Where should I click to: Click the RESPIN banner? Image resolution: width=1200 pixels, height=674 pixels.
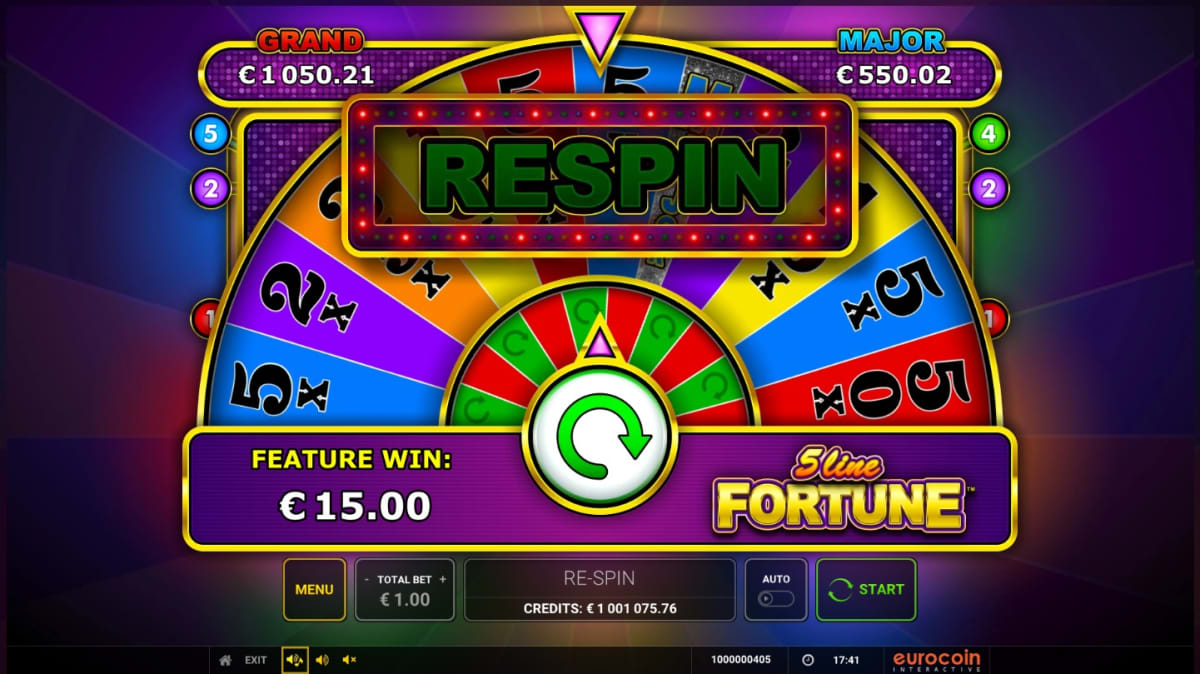(x=600, y=176)
